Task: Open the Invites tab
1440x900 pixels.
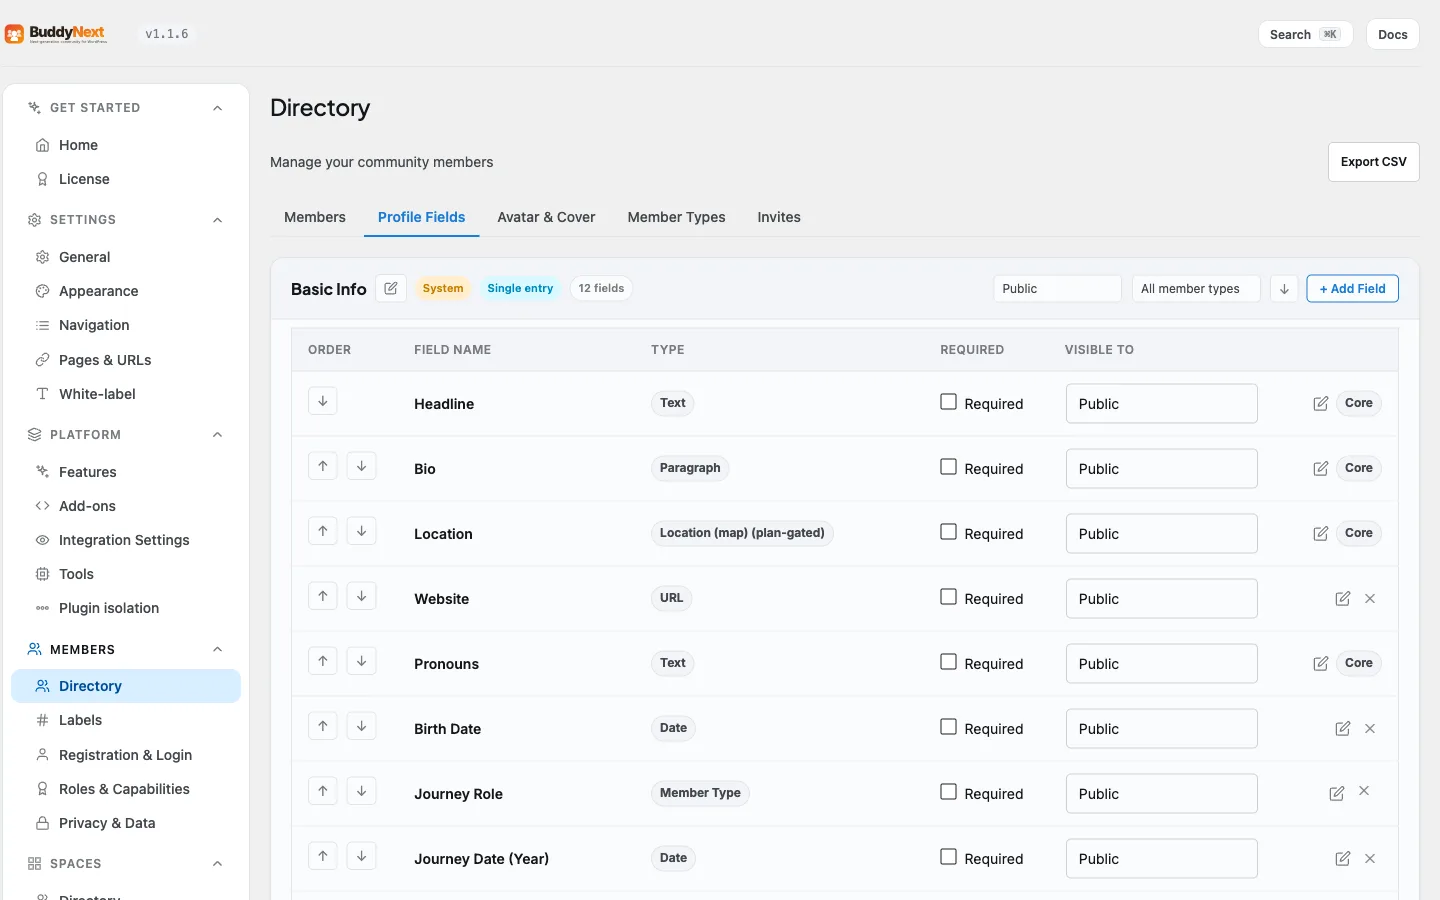Action: [779, 217]
